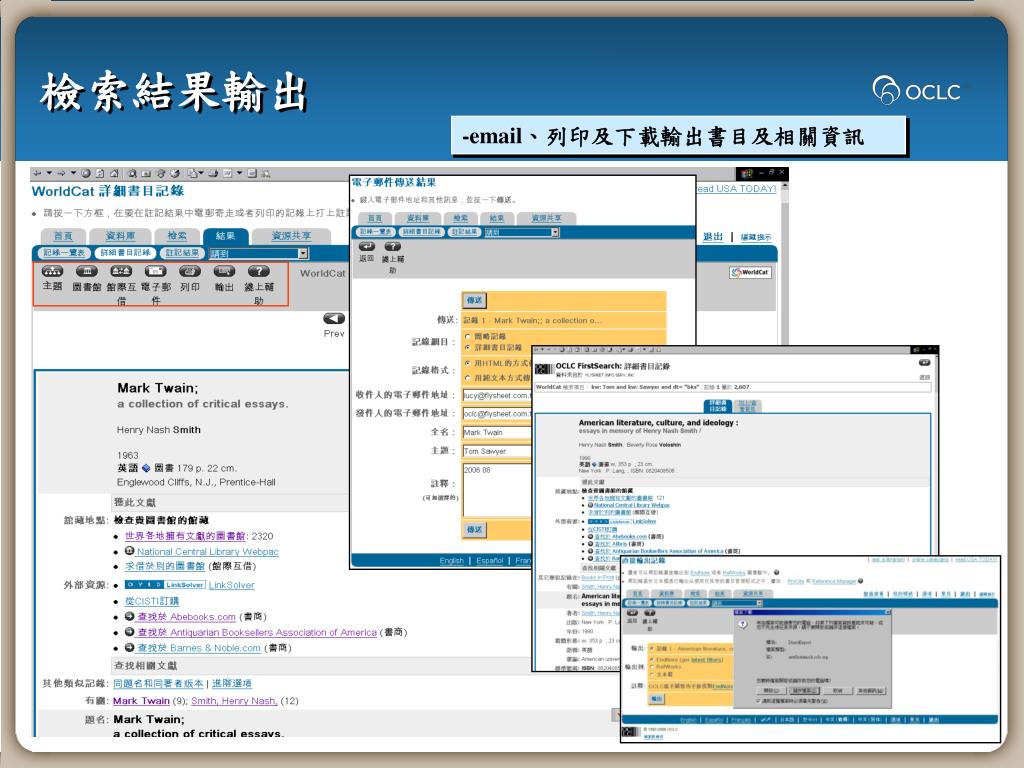Click the 電子郵件 (e-mail) icon
Image resolution: width=1024 pixels, height=768 pixels.
point(155,271)
